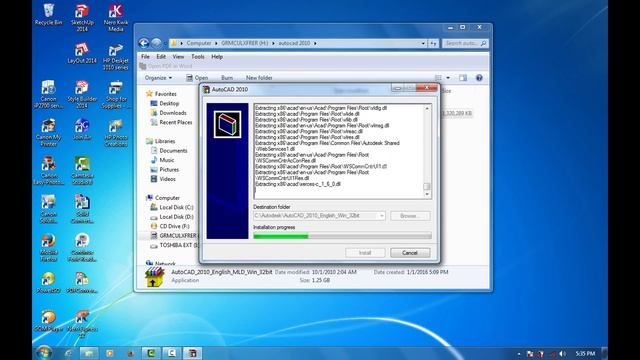The width and height of the screenshot is (640, 360).
Task: Open the Destination folder combo dropdown
Action: point(382,216)
